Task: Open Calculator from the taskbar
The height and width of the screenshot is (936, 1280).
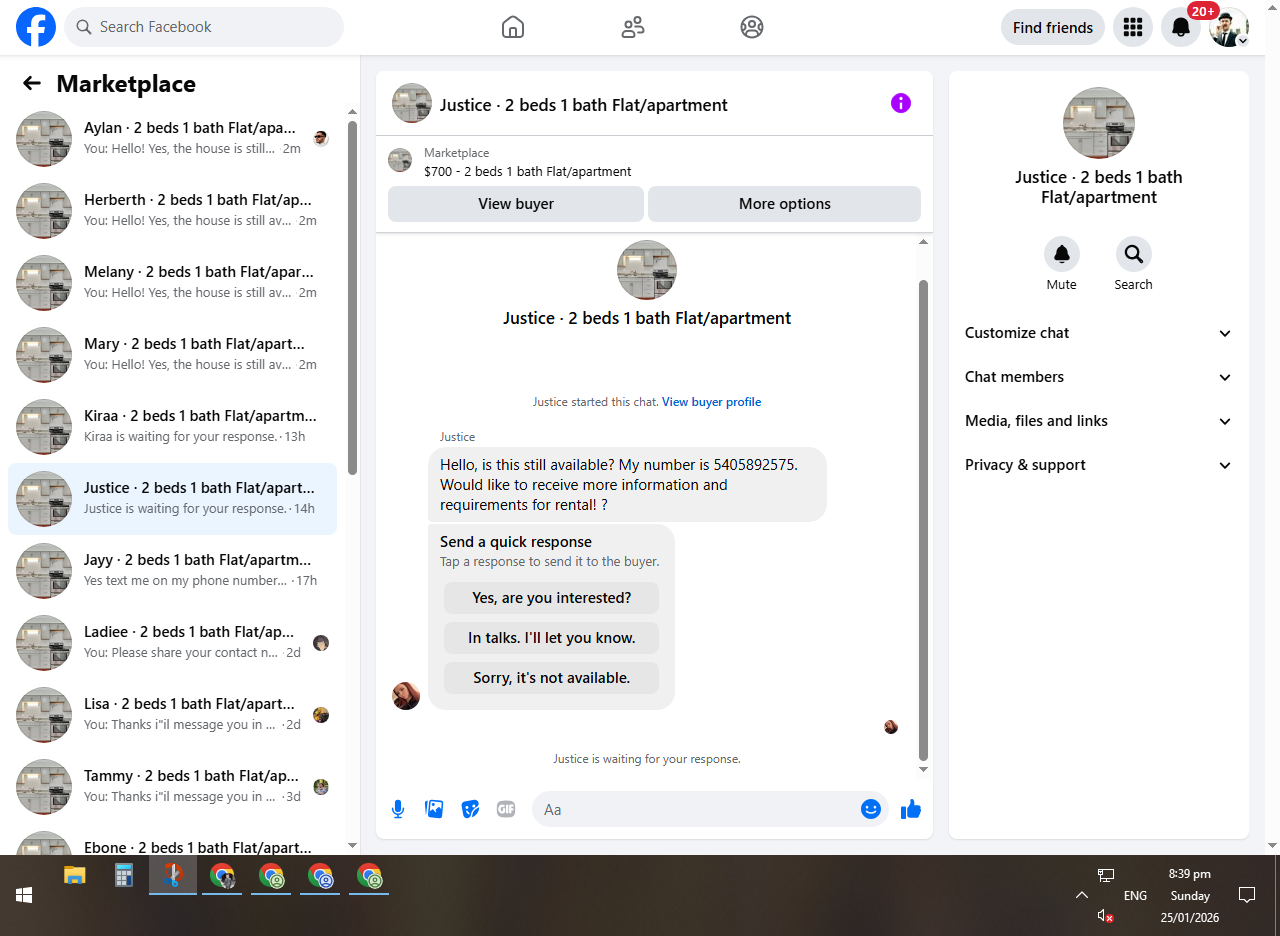Action: (x=124, y=877)
